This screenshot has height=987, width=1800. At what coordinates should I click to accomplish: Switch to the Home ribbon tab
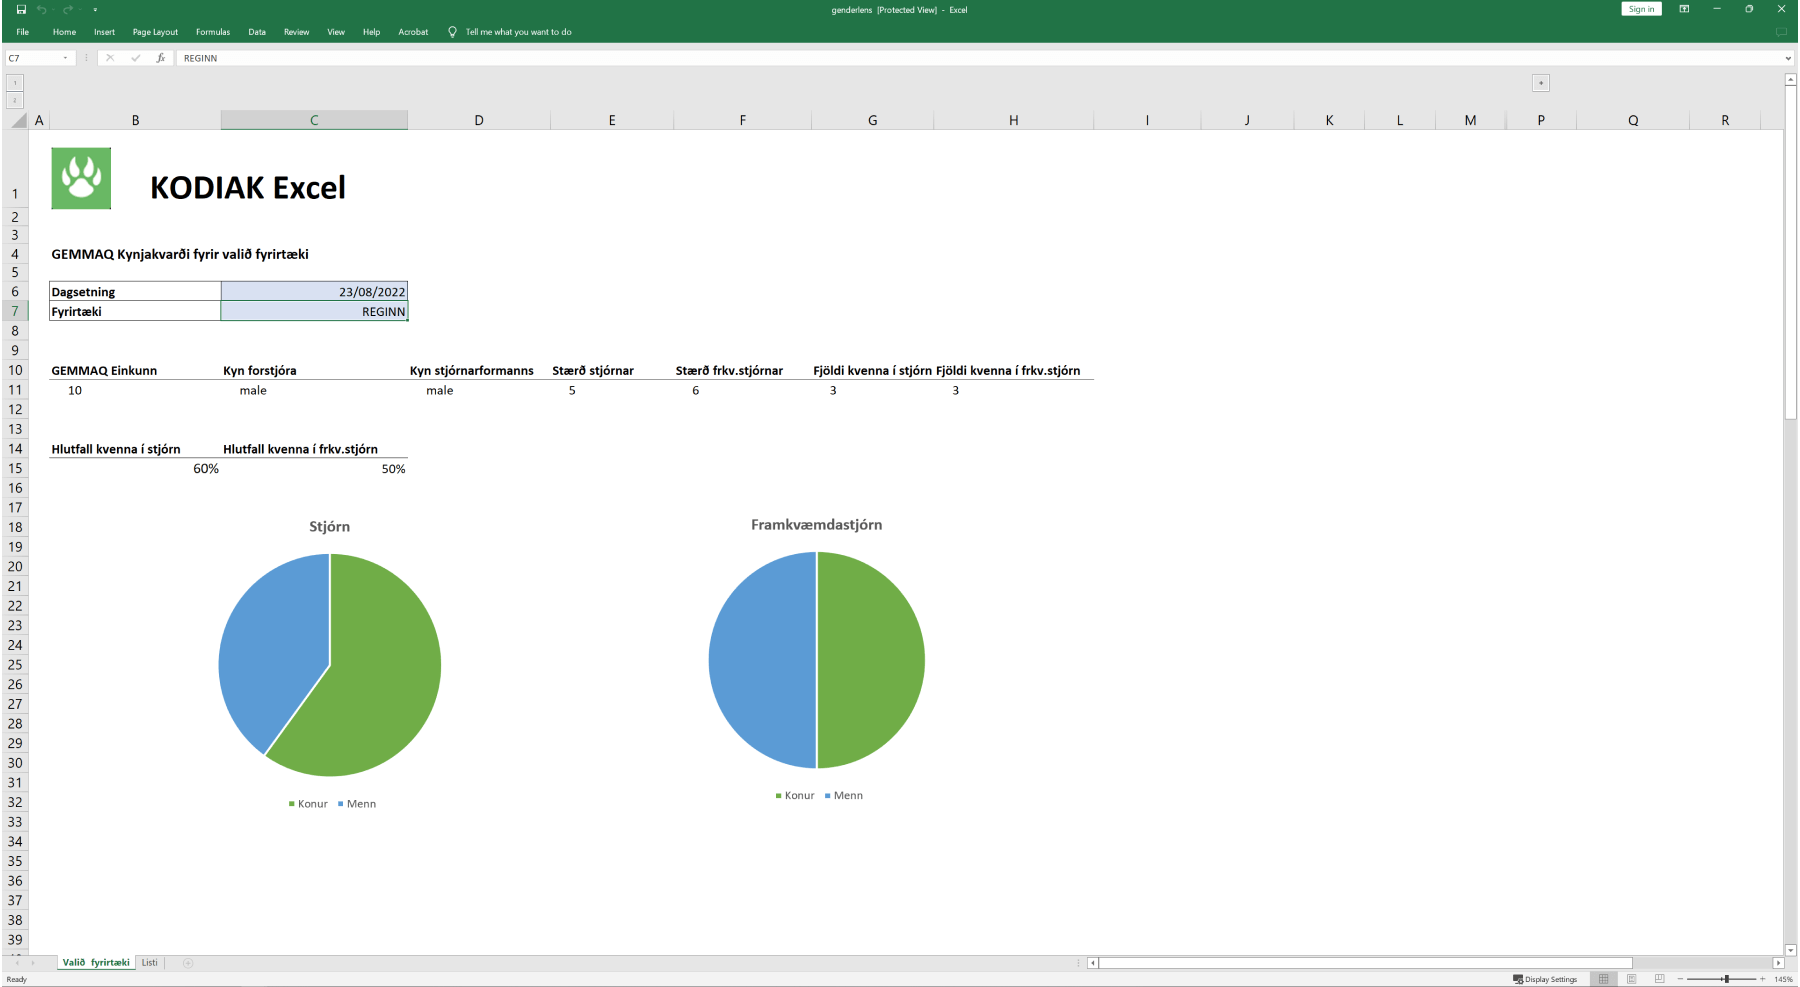point(64,32)
